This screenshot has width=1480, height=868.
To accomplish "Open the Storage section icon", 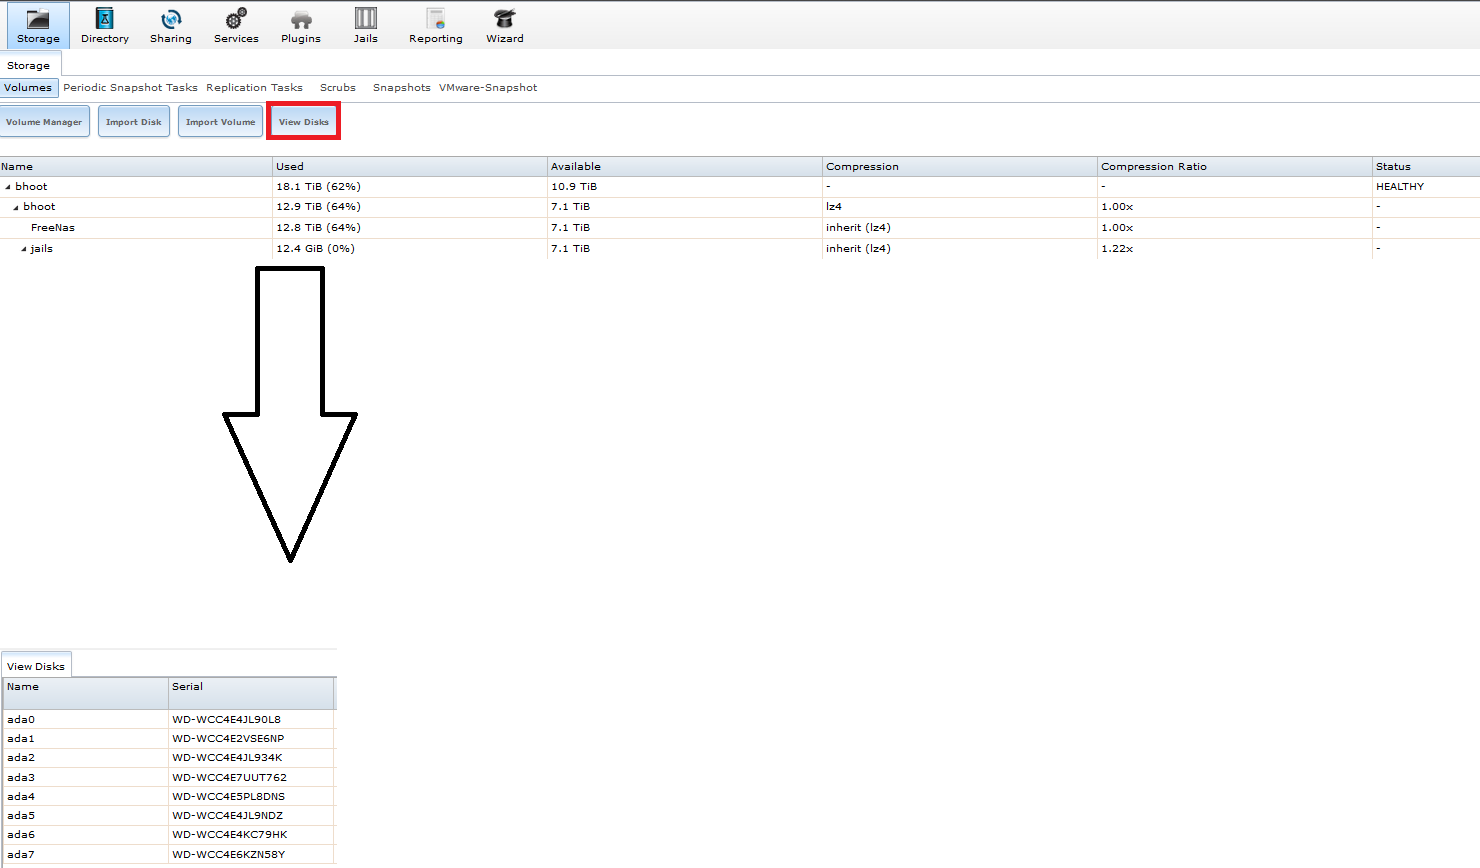I will pyautogui.click(x=38, y=20).
